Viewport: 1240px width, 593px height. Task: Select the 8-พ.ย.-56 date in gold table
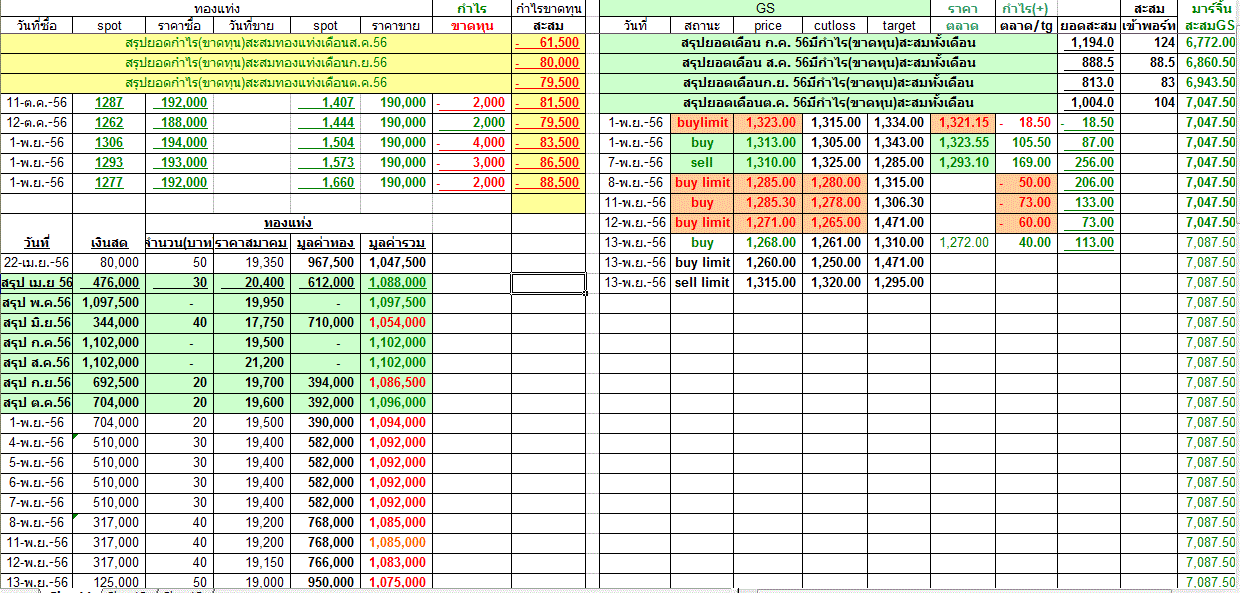(x=36, y=522)
